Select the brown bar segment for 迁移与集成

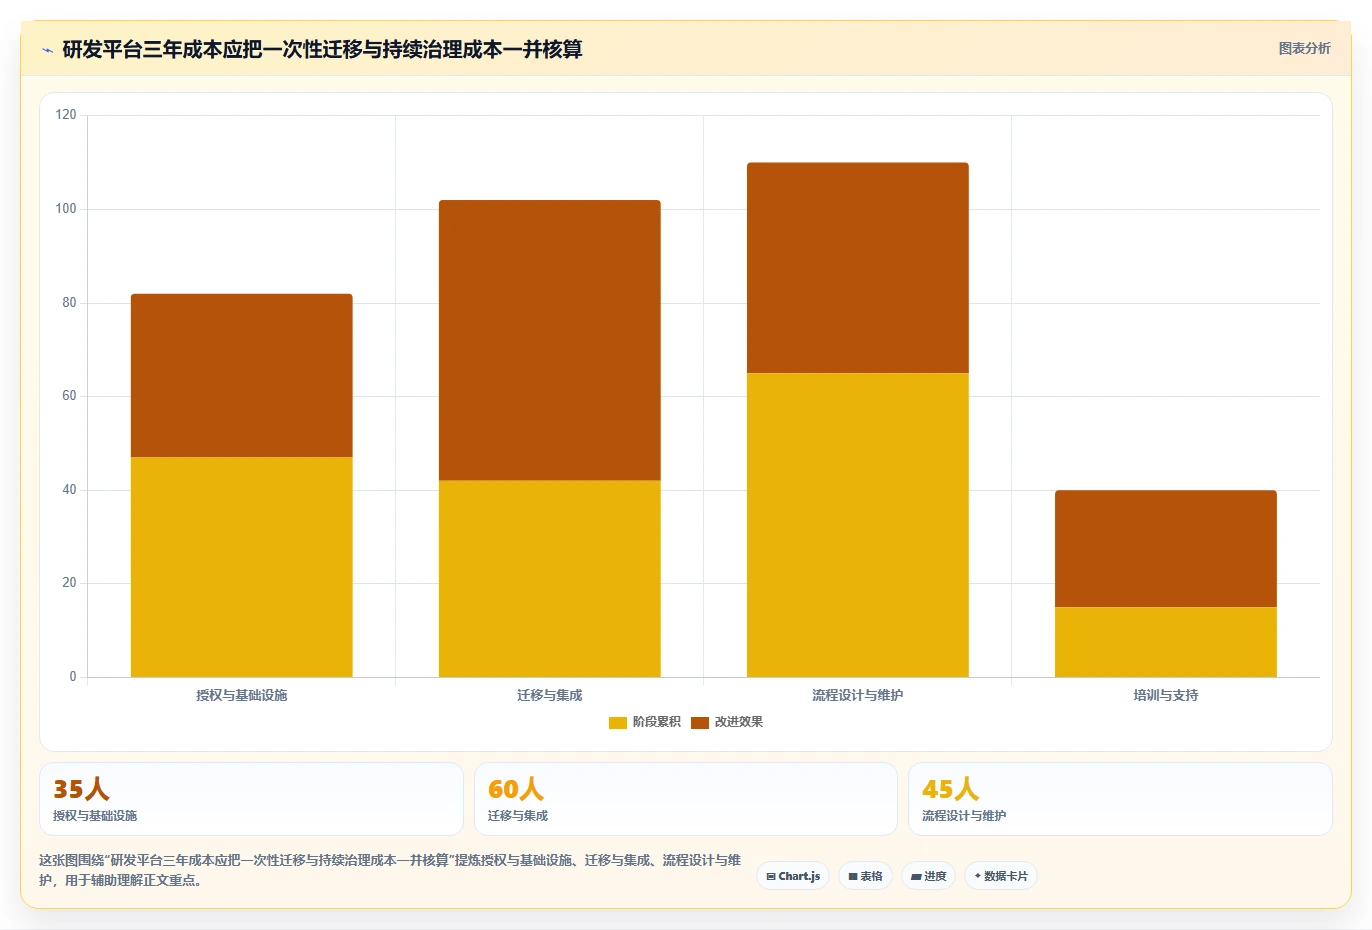coord(550,340)
